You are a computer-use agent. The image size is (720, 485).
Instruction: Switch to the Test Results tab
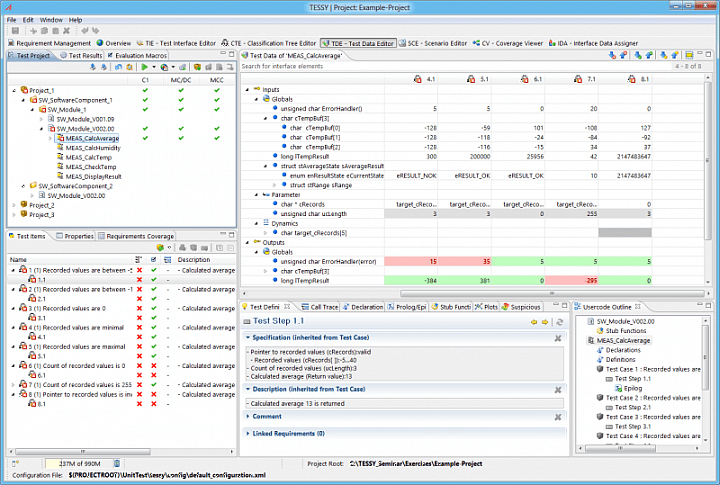[x=84, y=56]
